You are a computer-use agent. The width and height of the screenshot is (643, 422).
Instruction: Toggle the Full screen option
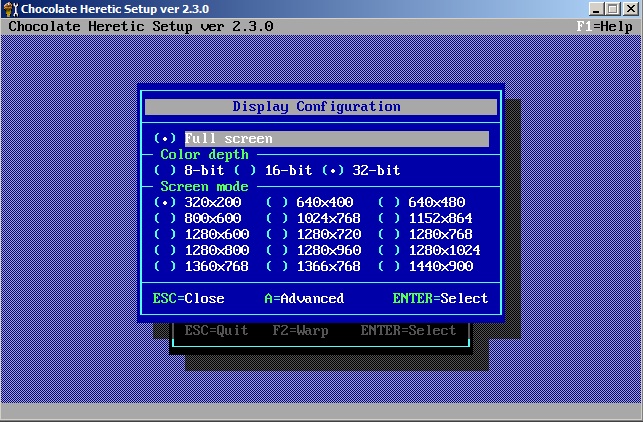(x=321, y=139)
